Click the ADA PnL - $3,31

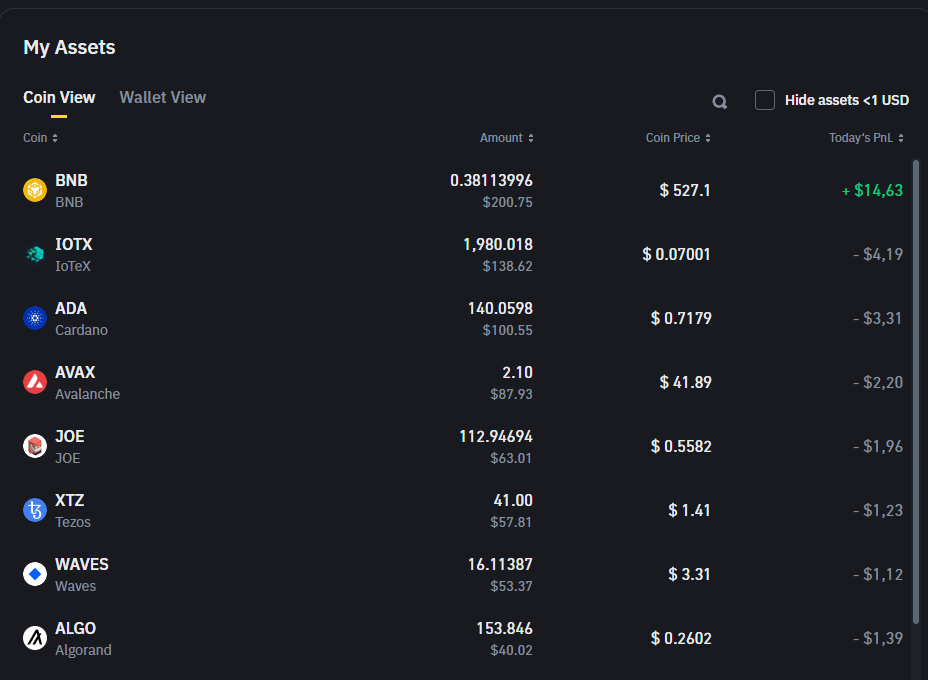(x=877, y=318)
